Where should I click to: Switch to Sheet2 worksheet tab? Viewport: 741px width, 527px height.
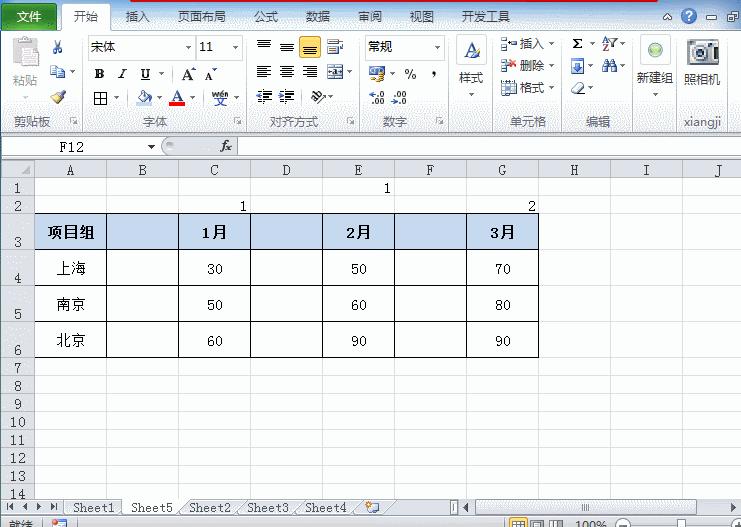pyautogui.click(x=209, y=508)
